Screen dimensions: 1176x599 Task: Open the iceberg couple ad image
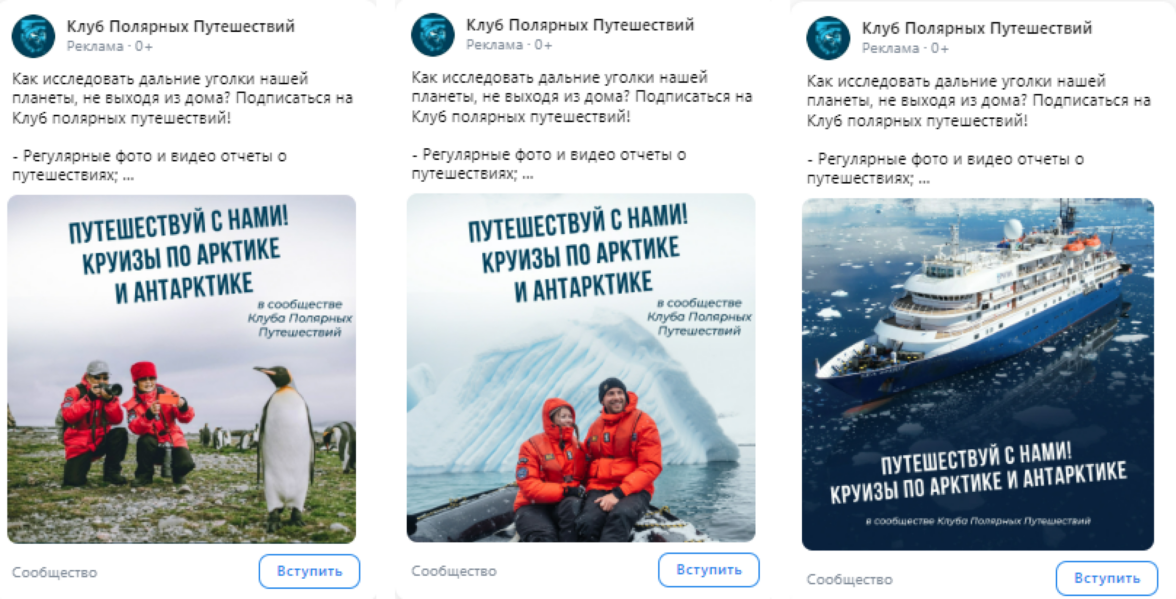pos(581,367)
